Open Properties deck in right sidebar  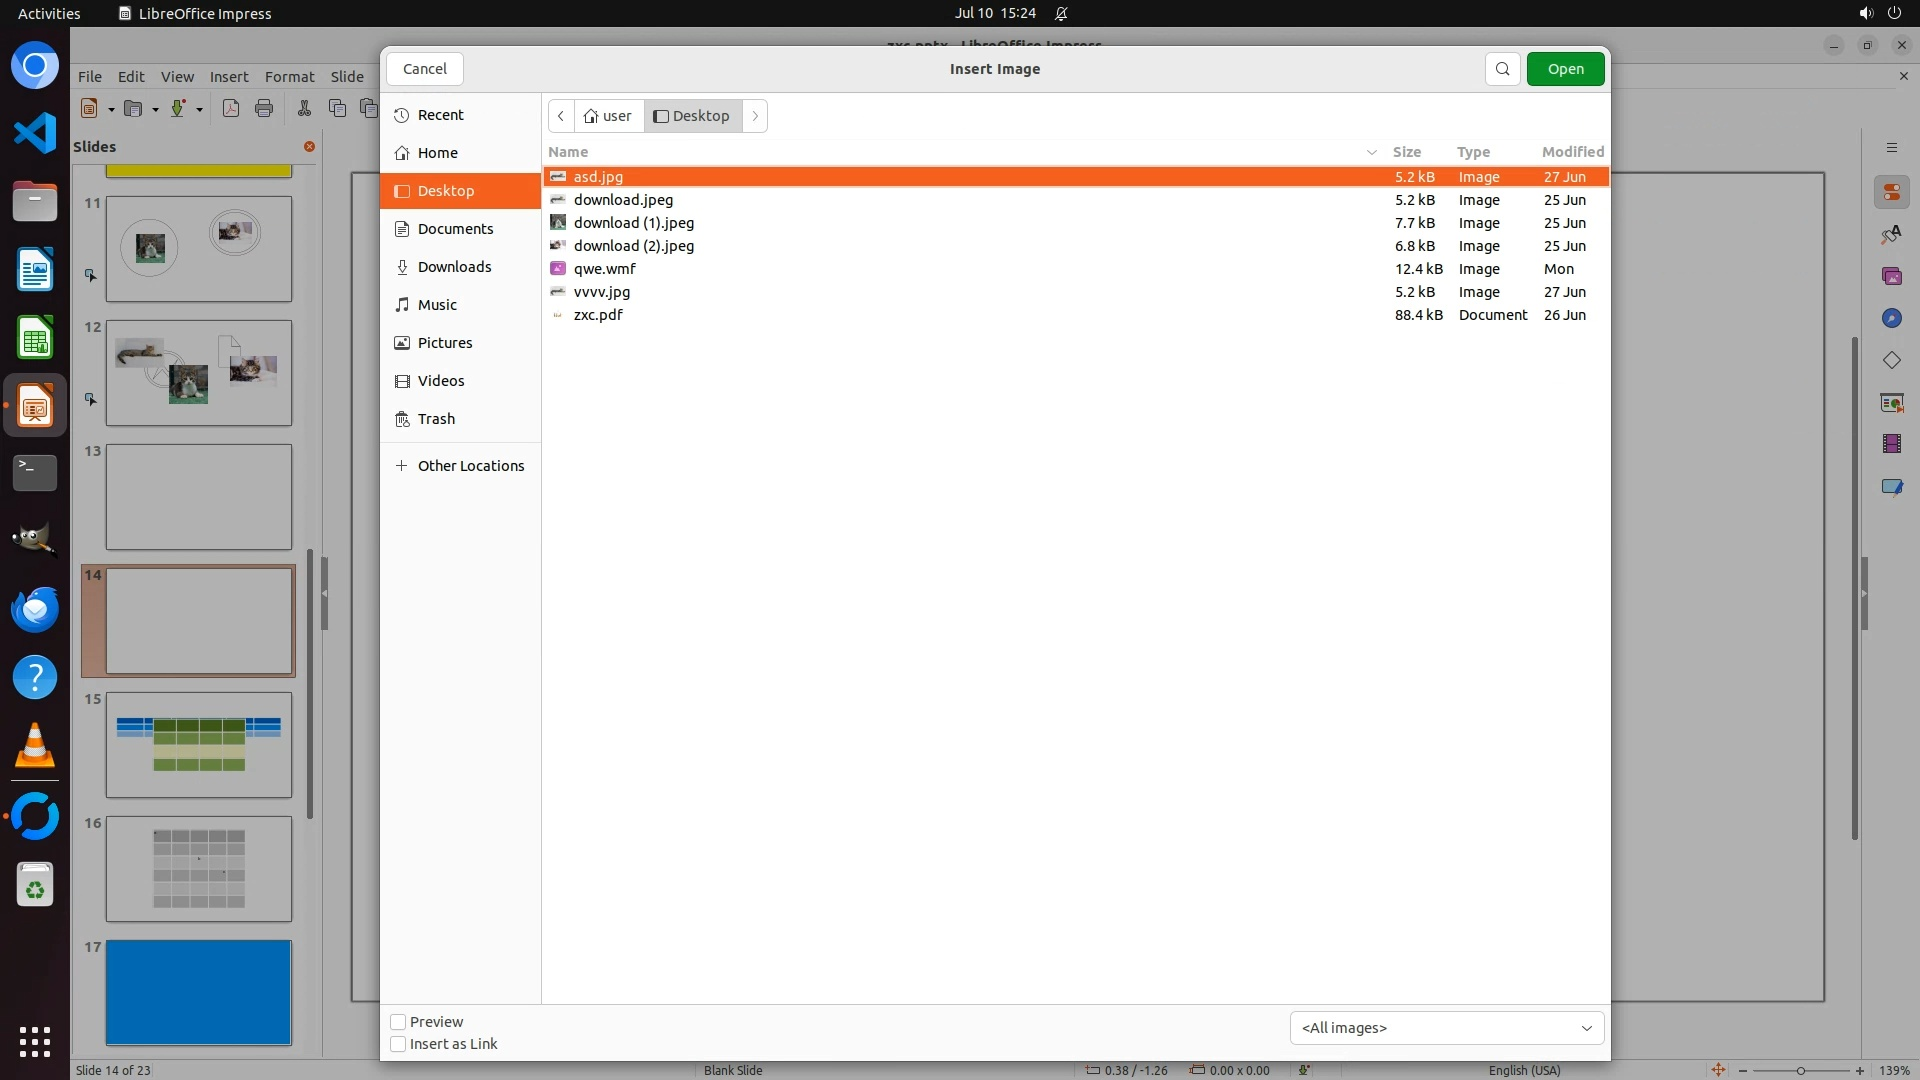pyautogui.click(x=1891, y=192)
